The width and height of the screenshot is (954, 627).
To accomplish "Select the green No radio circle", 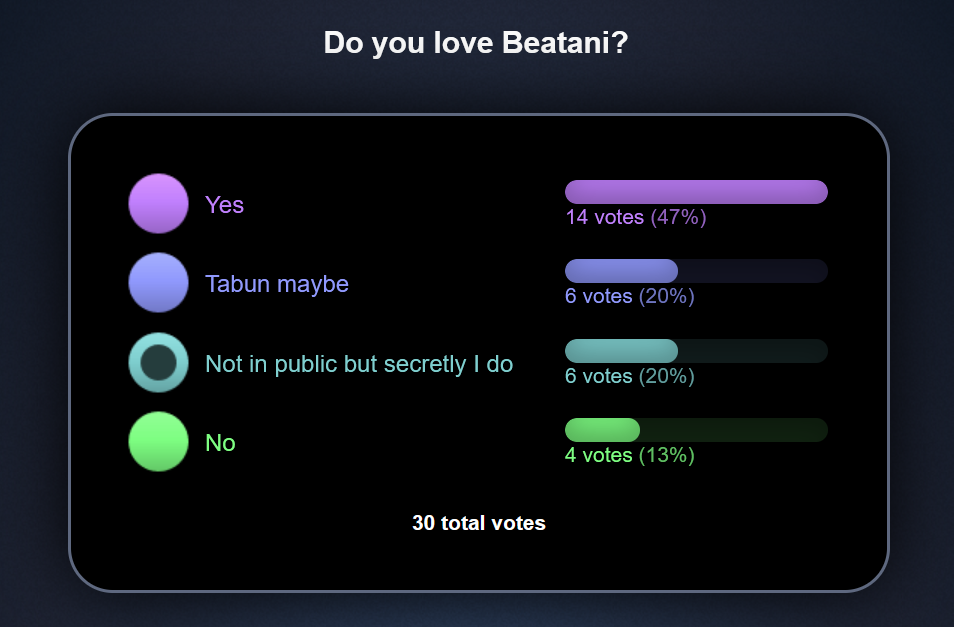I will point(158,441).
